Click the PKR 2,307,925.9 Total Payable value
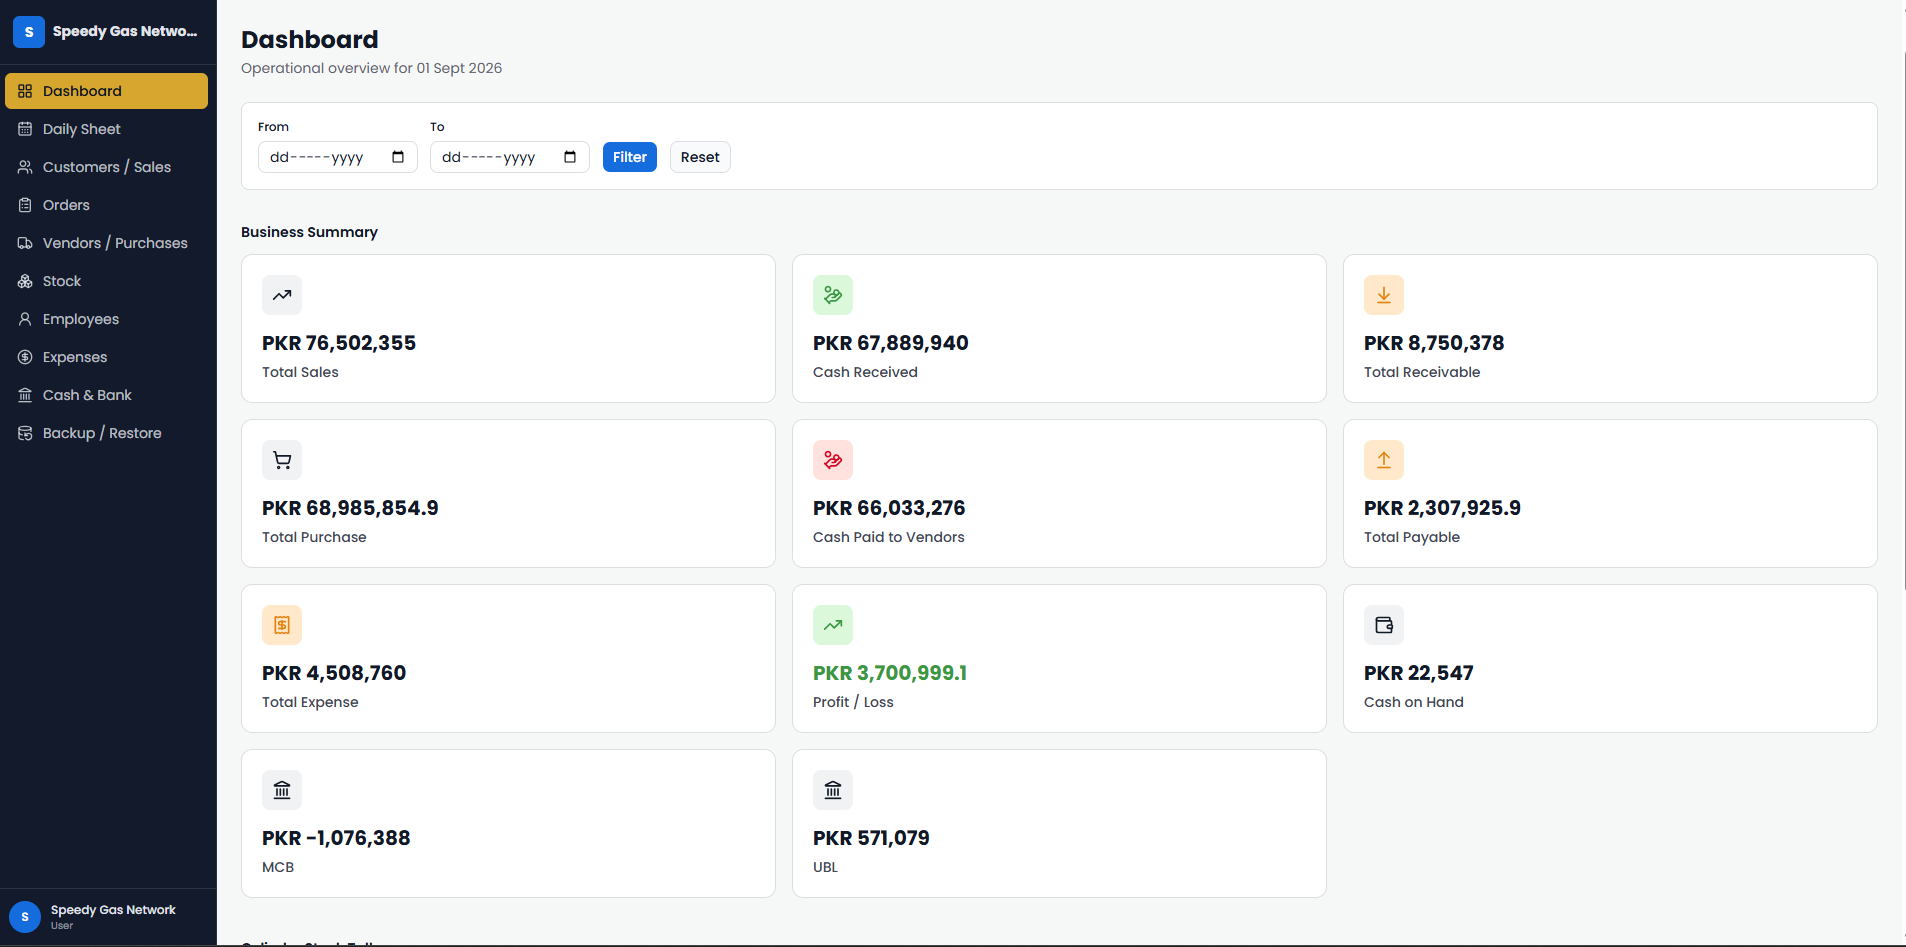The image size is (1906, 947). [x=1442, y=508]
